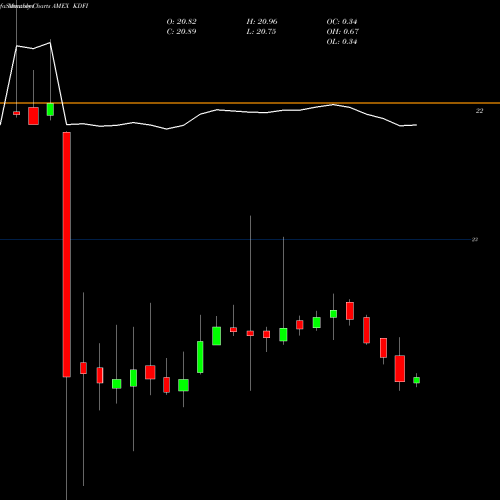Click the "AMEX KDFI" chart title
Viewport: 500px width, 500px height.
pos(70,6)
